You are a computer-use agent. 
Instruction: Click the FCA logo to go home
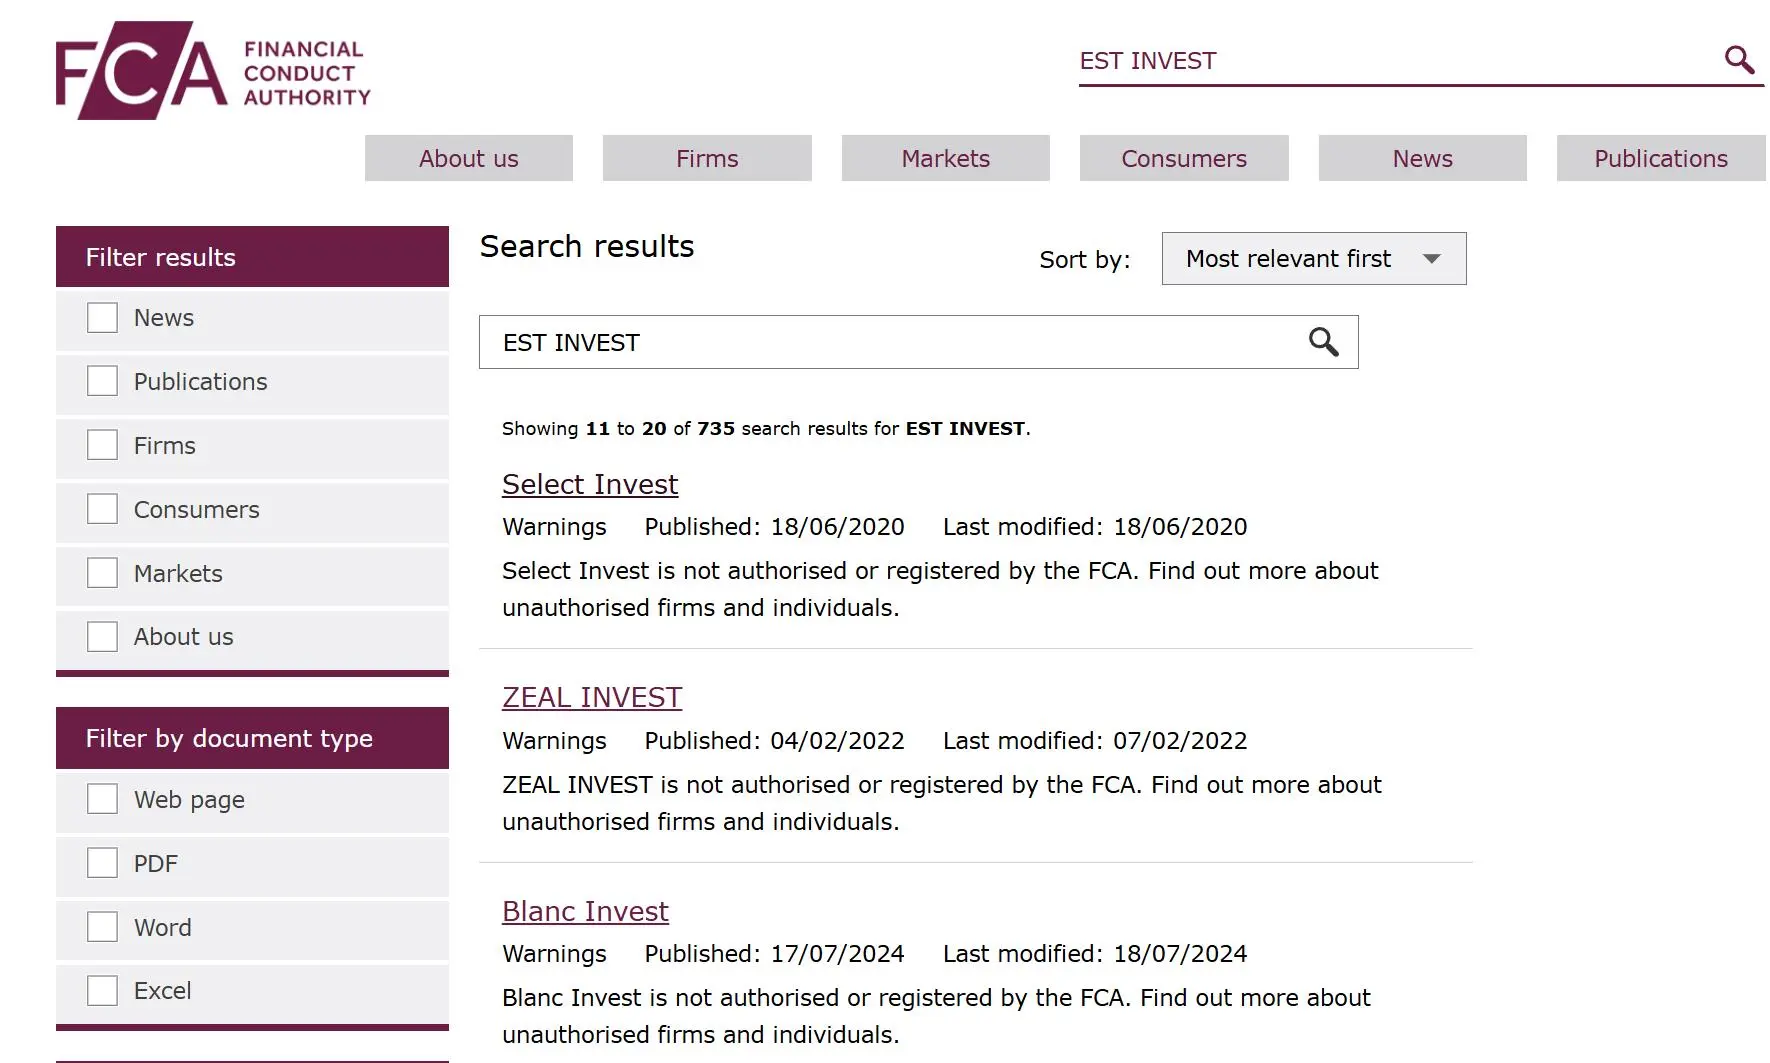(x=213, y=70)
